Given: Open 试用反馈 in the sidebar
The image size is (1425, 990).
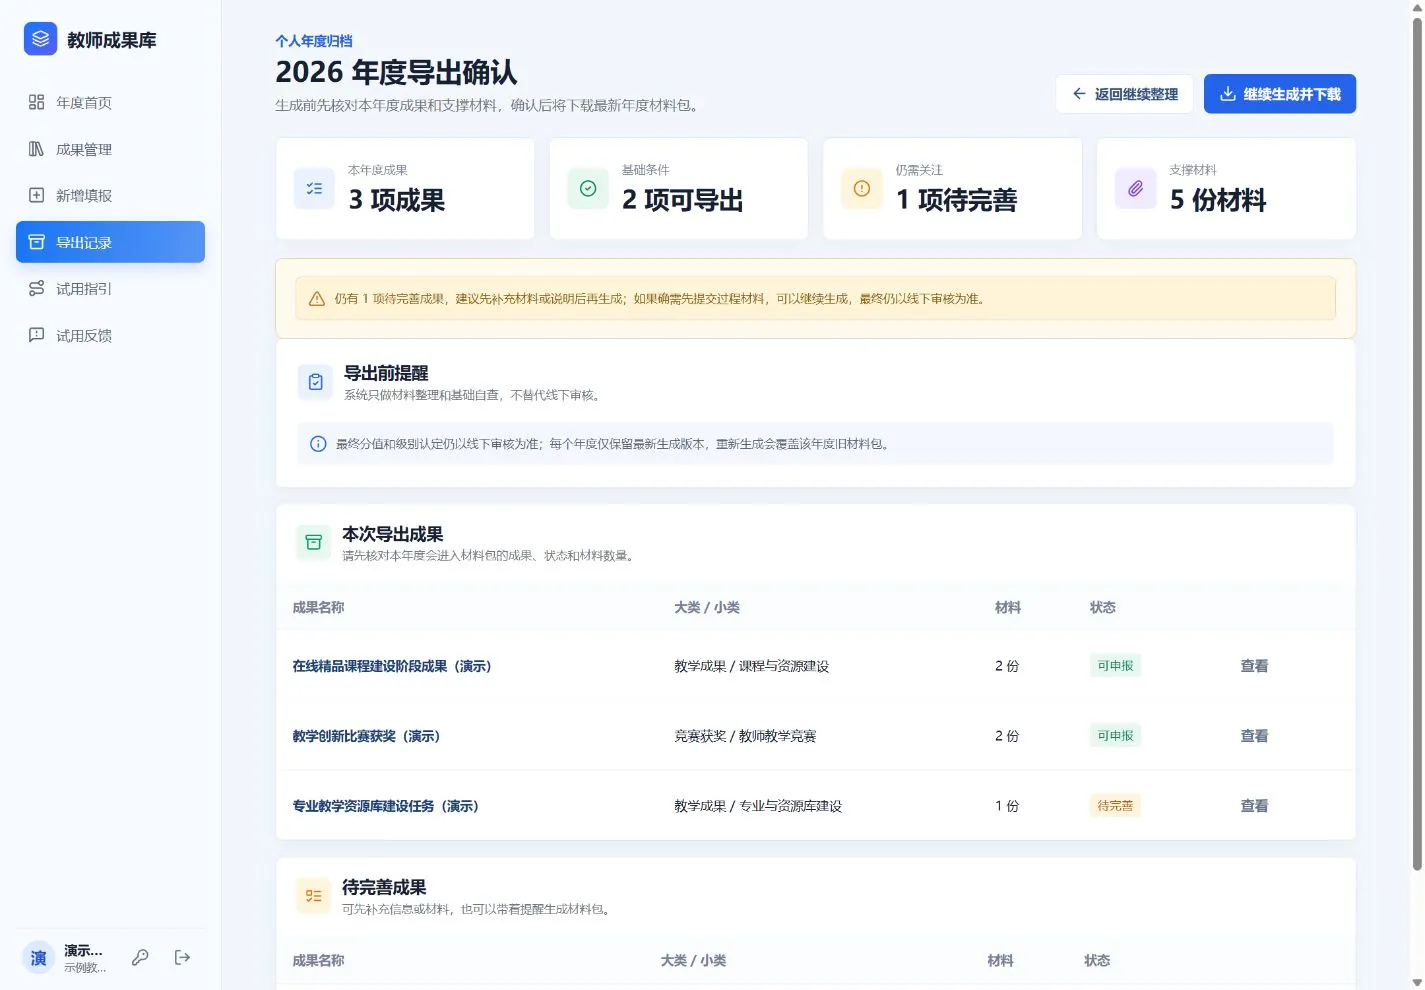Looking at the screenshot, I should click(x=110, y=335).
